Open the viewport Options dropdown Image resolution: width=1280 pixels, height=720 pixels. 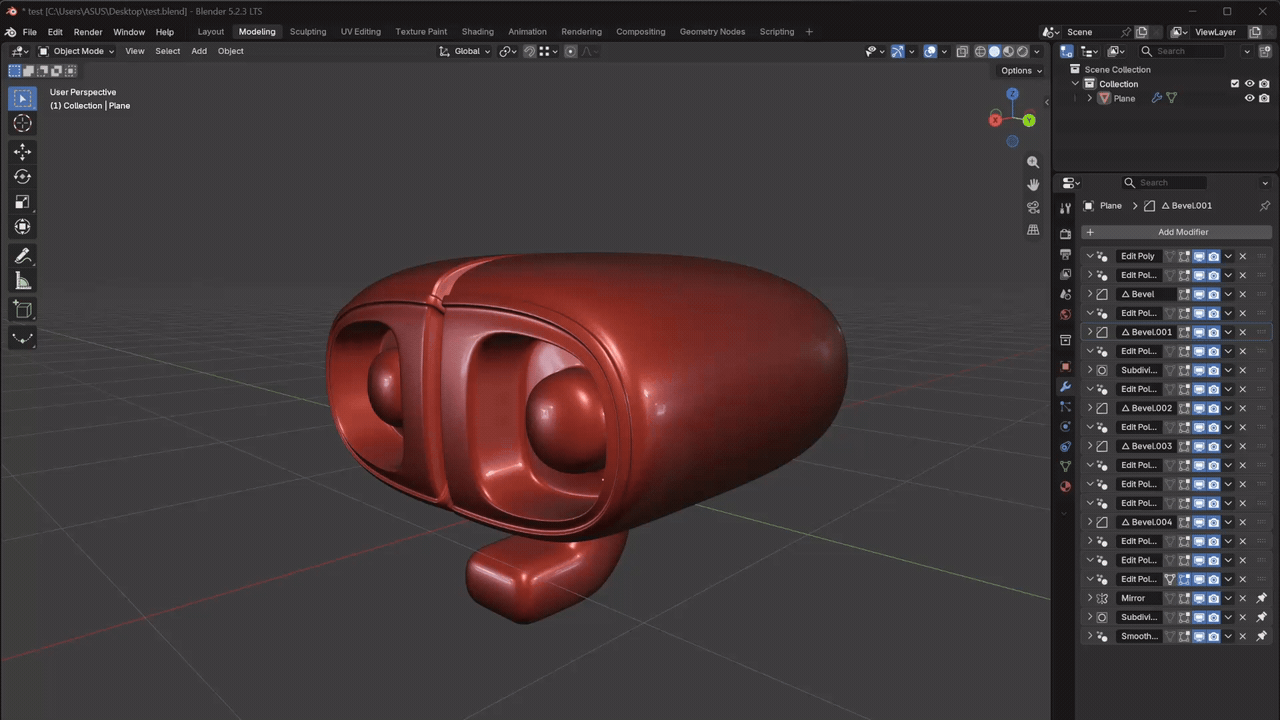[x=1021, y=70]
